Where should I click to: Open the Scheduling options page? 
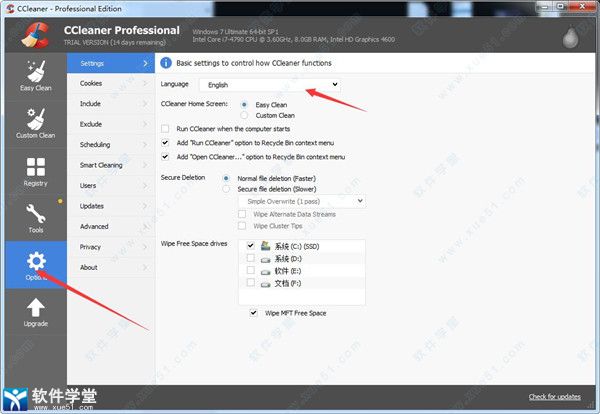tap(111, 145)
